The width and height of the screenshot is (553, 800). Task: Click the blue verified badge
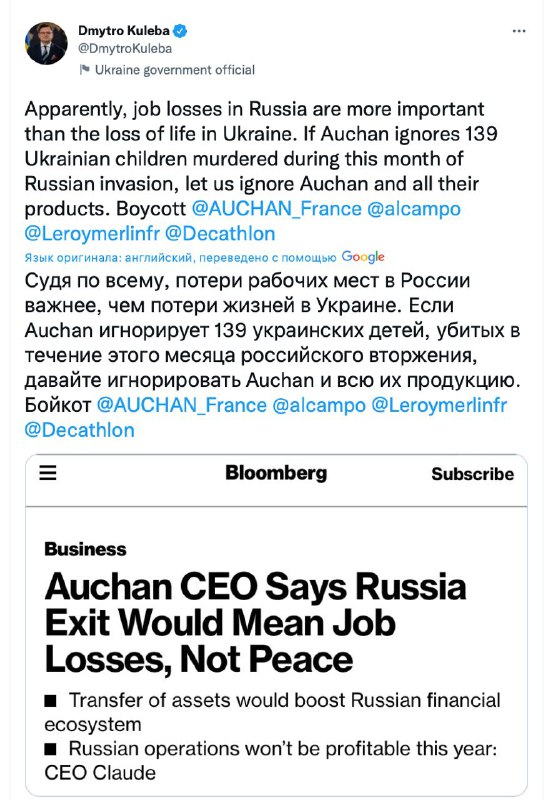[180, 31]
